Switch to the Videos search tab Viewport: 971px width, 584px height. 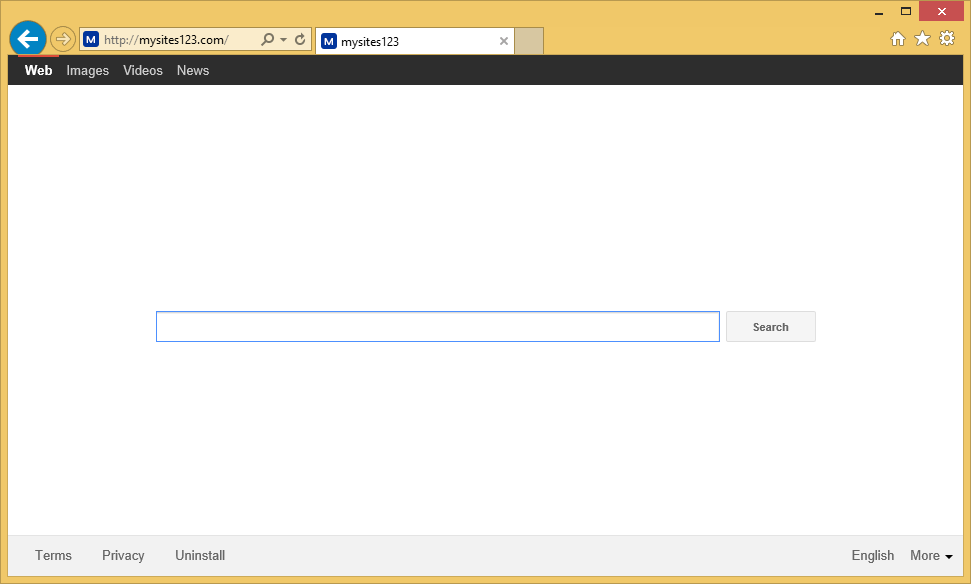pyautogui.click(x=143, y=70)
